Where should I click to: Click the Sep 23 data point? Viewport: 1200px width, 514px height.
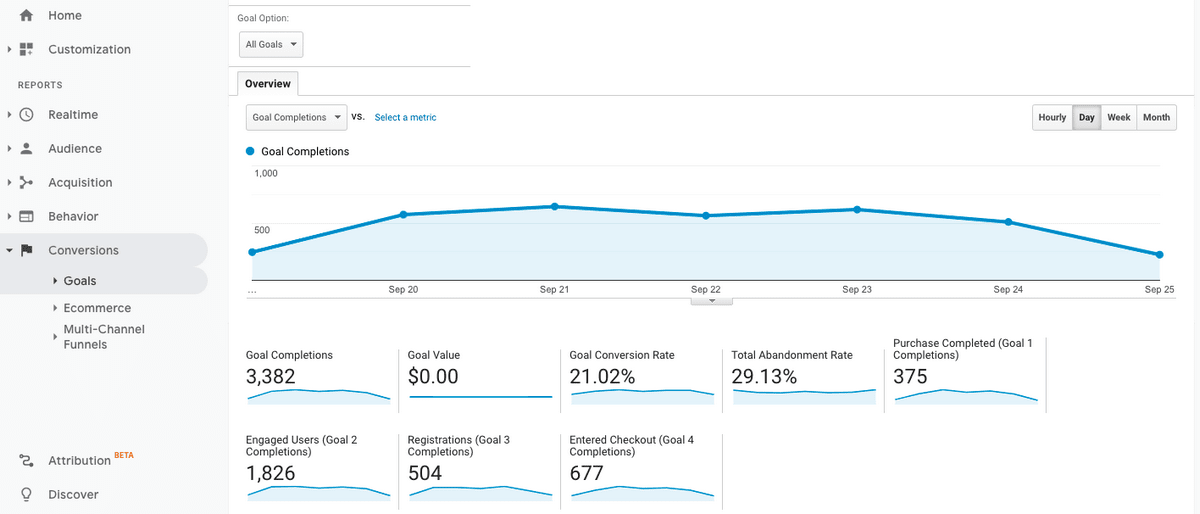(x=857, y=209)
